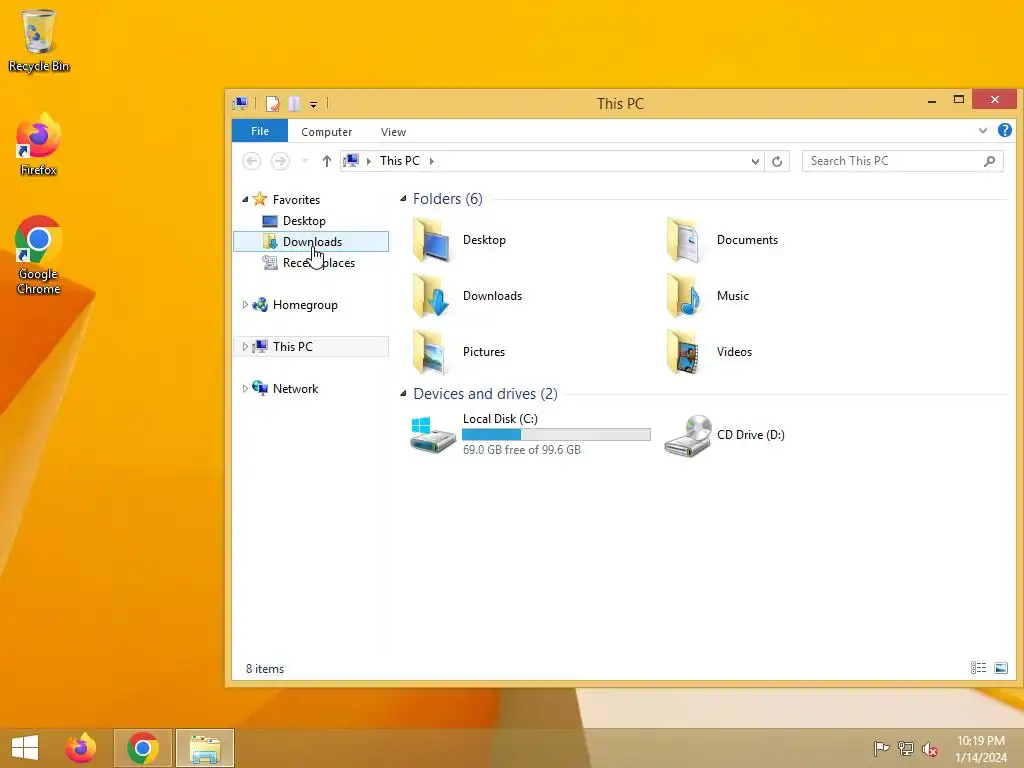
Task: Open the taskbar clock showing 10:19 PM
Action: click(x=981, y=749)
